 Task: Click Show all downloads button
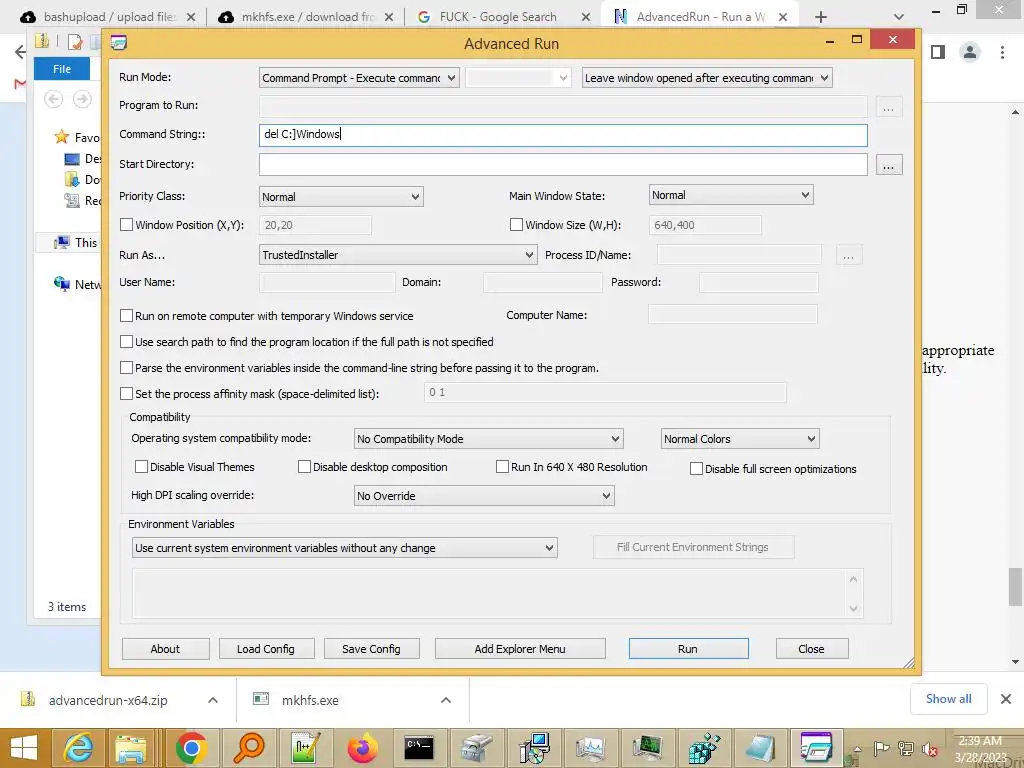pyautogui.click(x=948, y=699)
